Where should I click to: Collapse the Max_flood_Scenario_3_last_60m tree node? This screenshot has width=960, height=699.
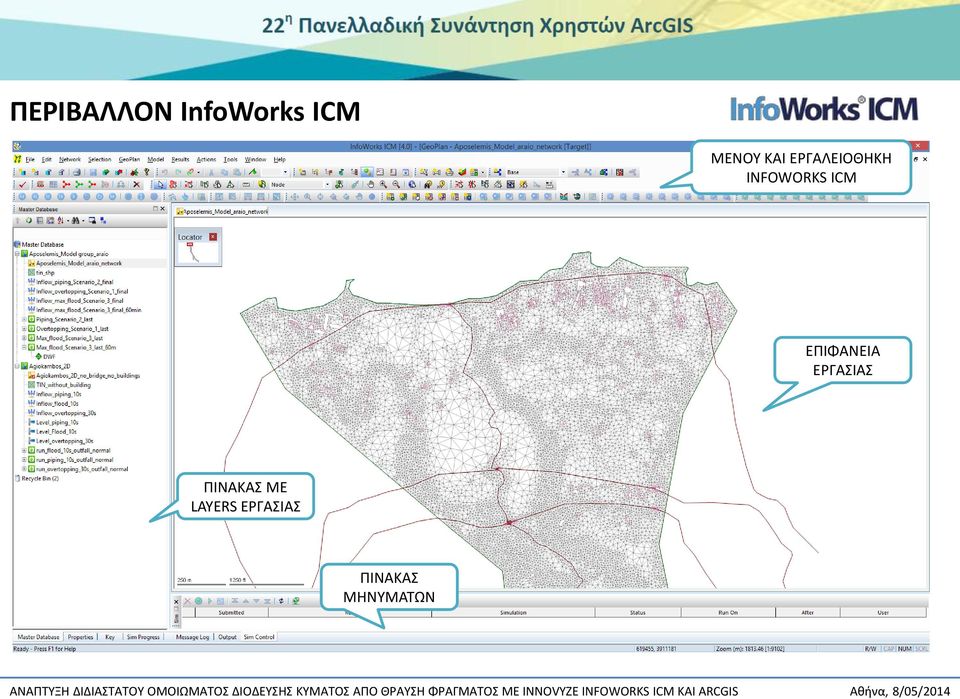tap(24, 347)
